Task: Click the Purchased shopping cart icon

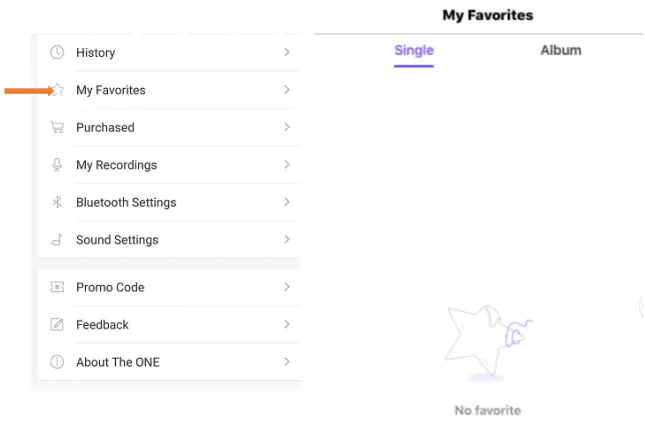Action: pos(57,127)
